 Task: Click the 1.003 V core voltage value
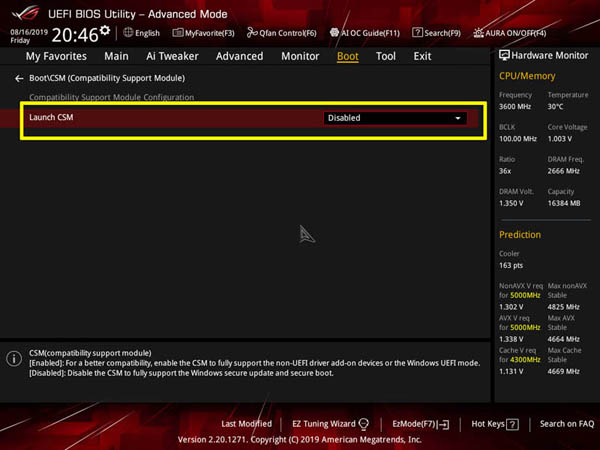tap(559, 139)
